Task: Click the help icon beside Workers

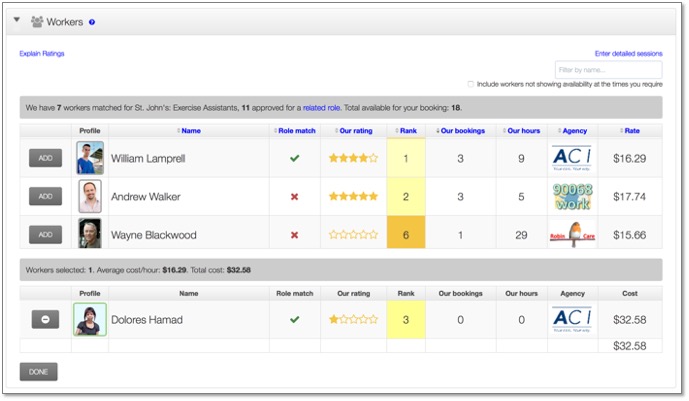Action: (x=92, y=21)
